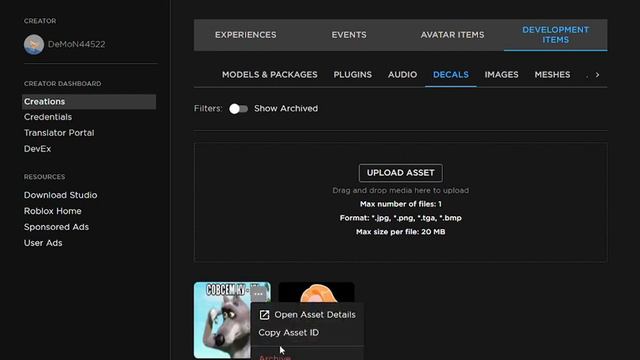Open the User Ads link
Screen dimensions: 640x360
[x=43, y=243]
